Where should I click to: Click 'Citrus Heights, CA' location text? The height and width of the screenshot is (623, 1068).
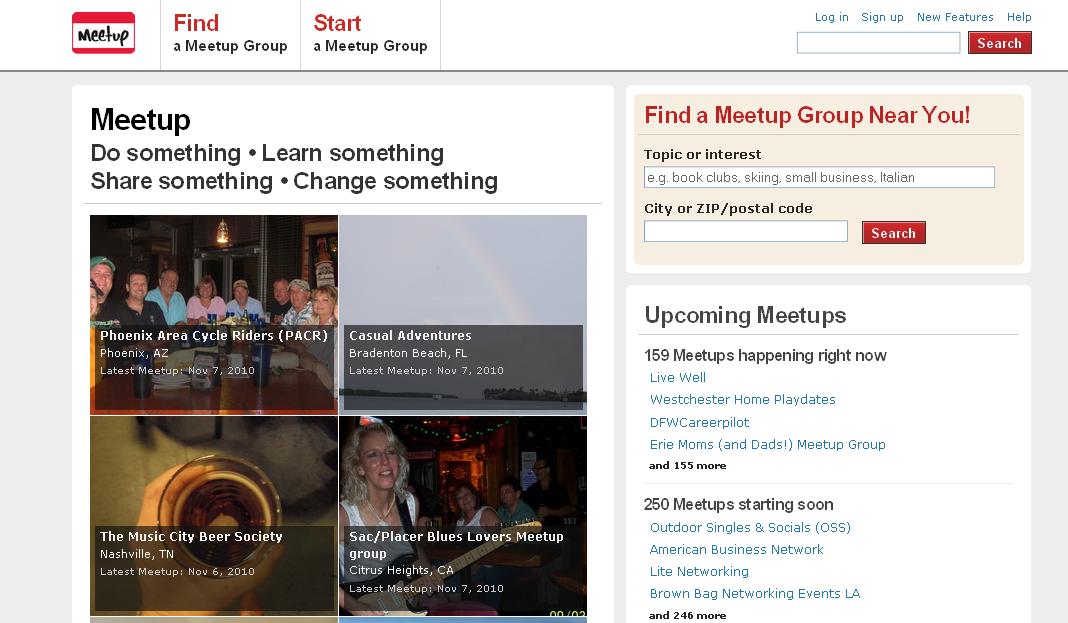point(401,571)
